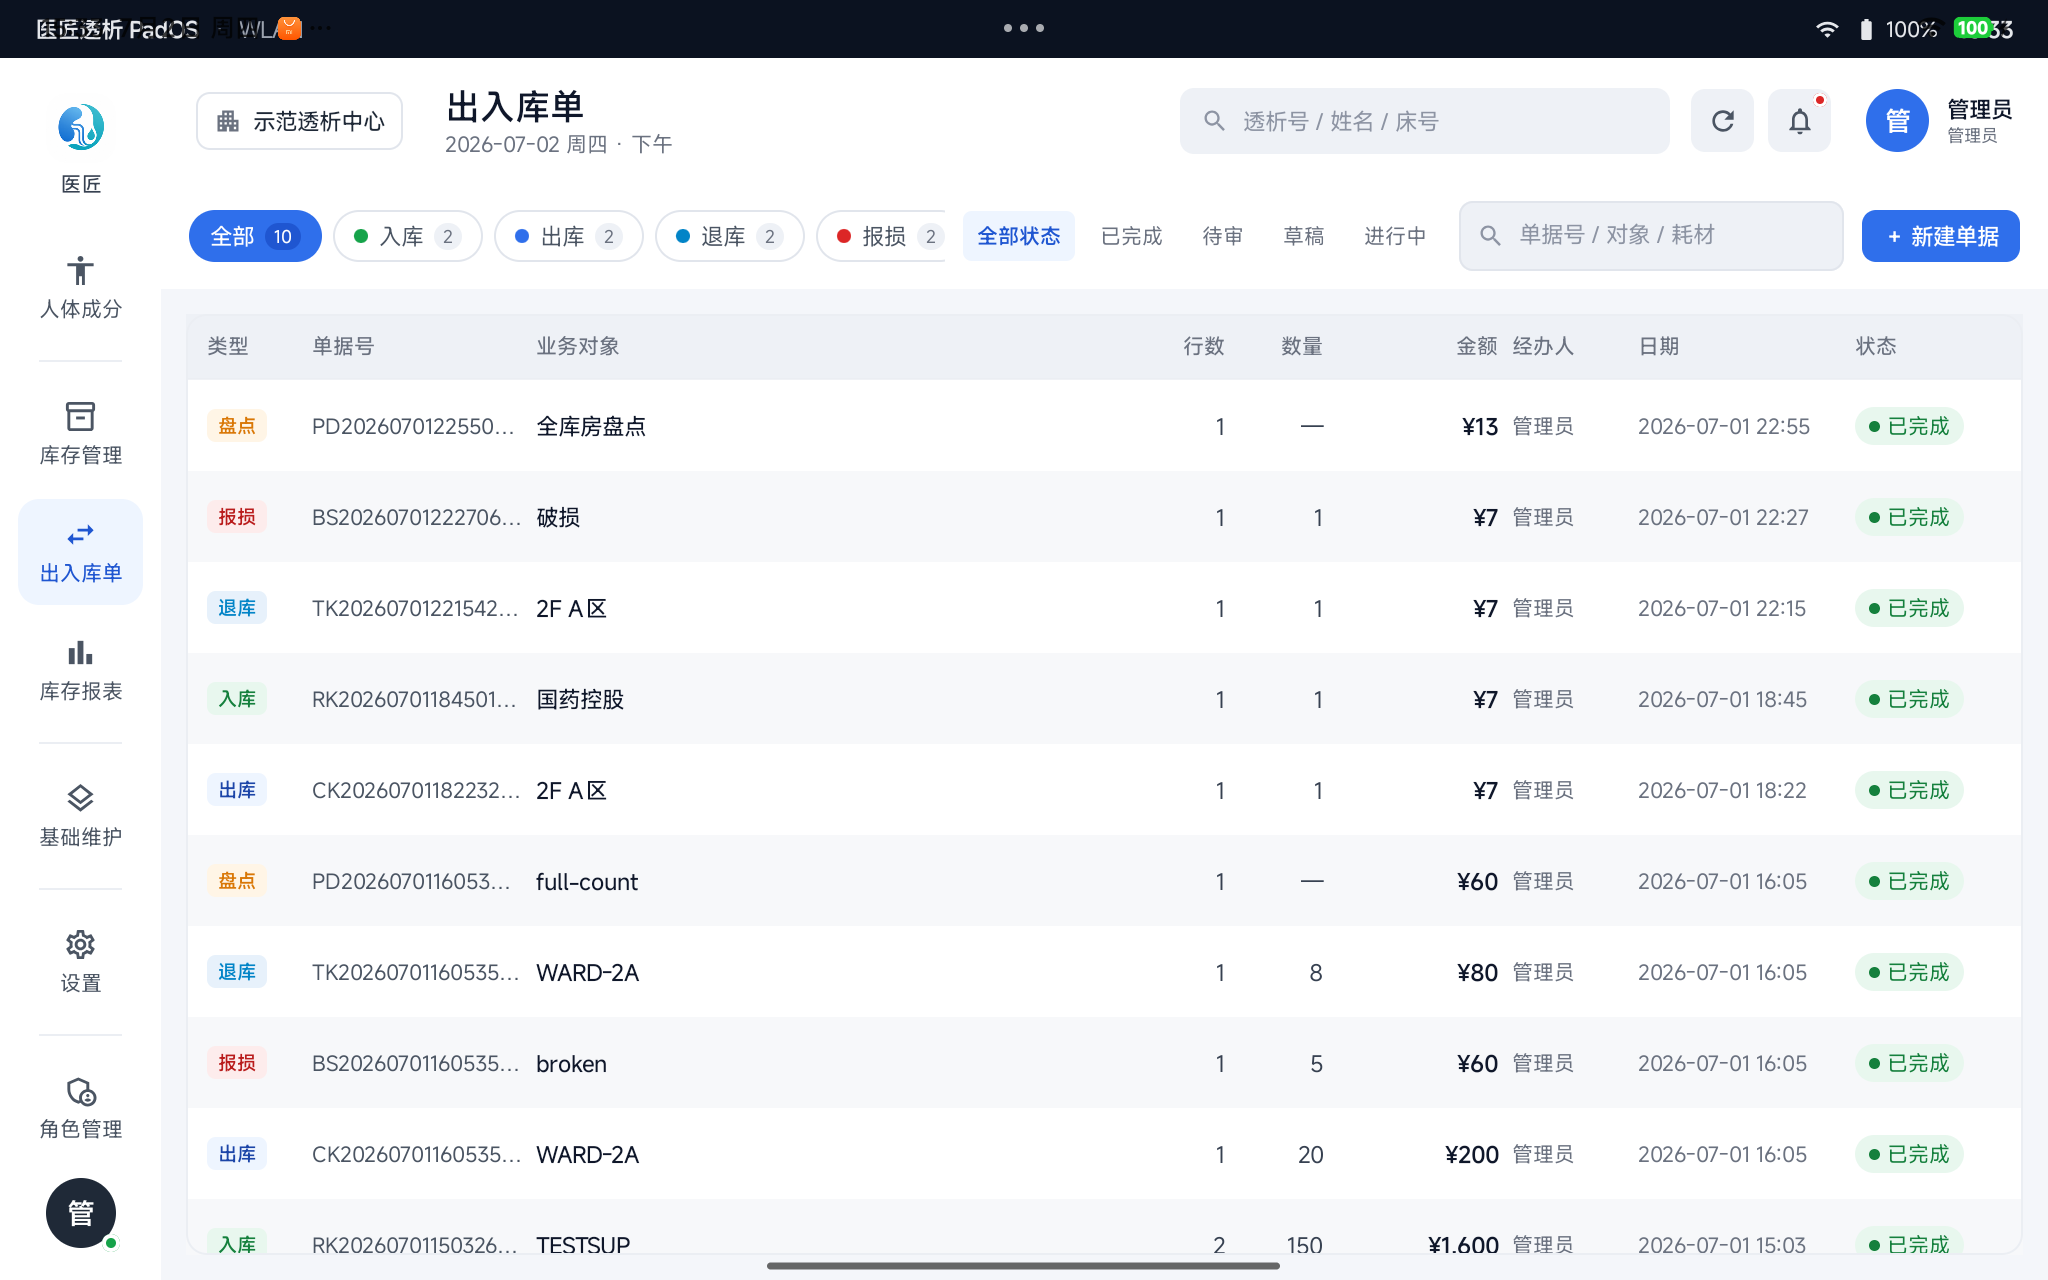Click the 新建单据 button

click(x=1940, y=236)
